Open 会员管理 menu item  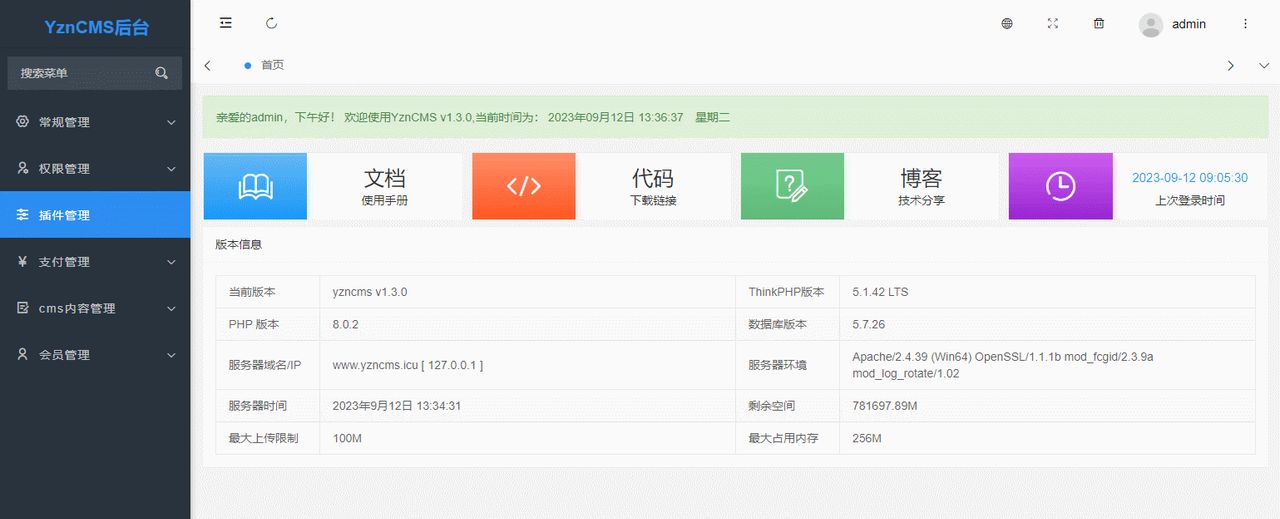(x=95, y=354)
